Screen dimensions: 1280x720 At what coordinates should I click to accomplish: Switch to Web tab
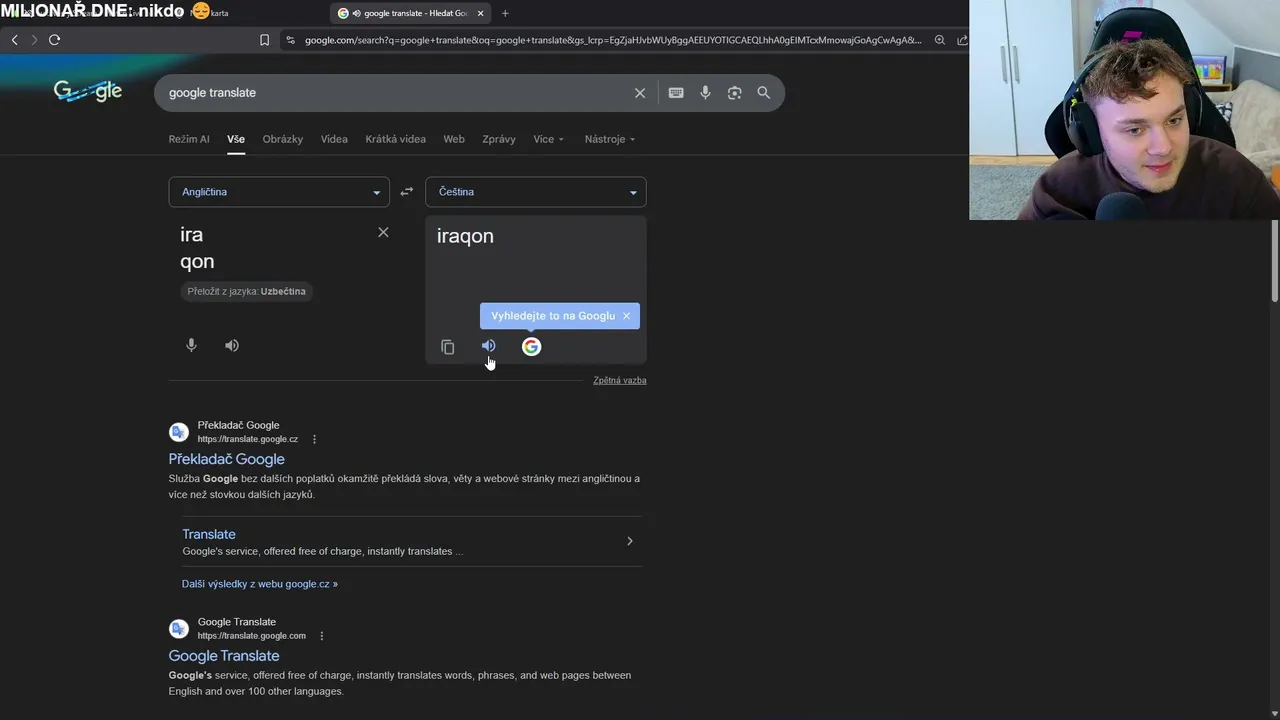tap(454, 139)
